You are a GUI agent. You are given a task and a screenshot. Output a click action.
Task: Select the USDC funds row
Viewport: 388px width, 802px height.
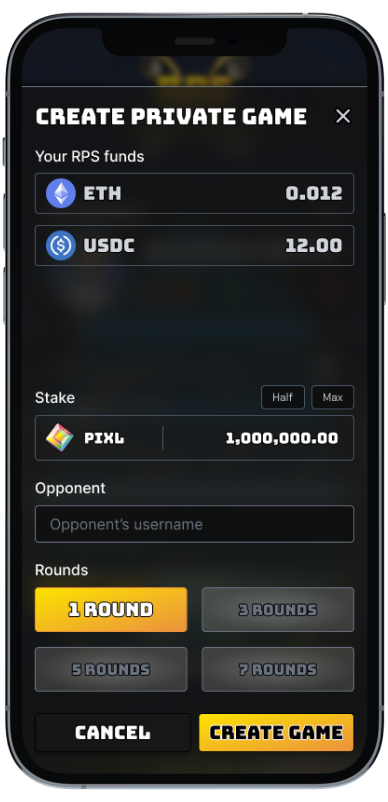[194, 246]
